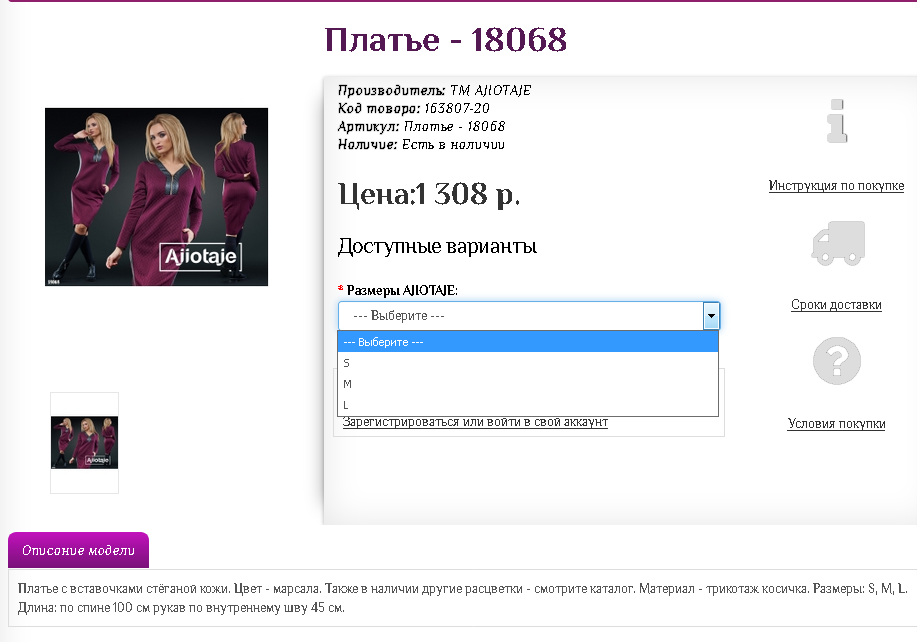Screen dimensions: 917x642
Task: Click the Артикул: Платье - 18068 line
Action: tap(421, 126)
